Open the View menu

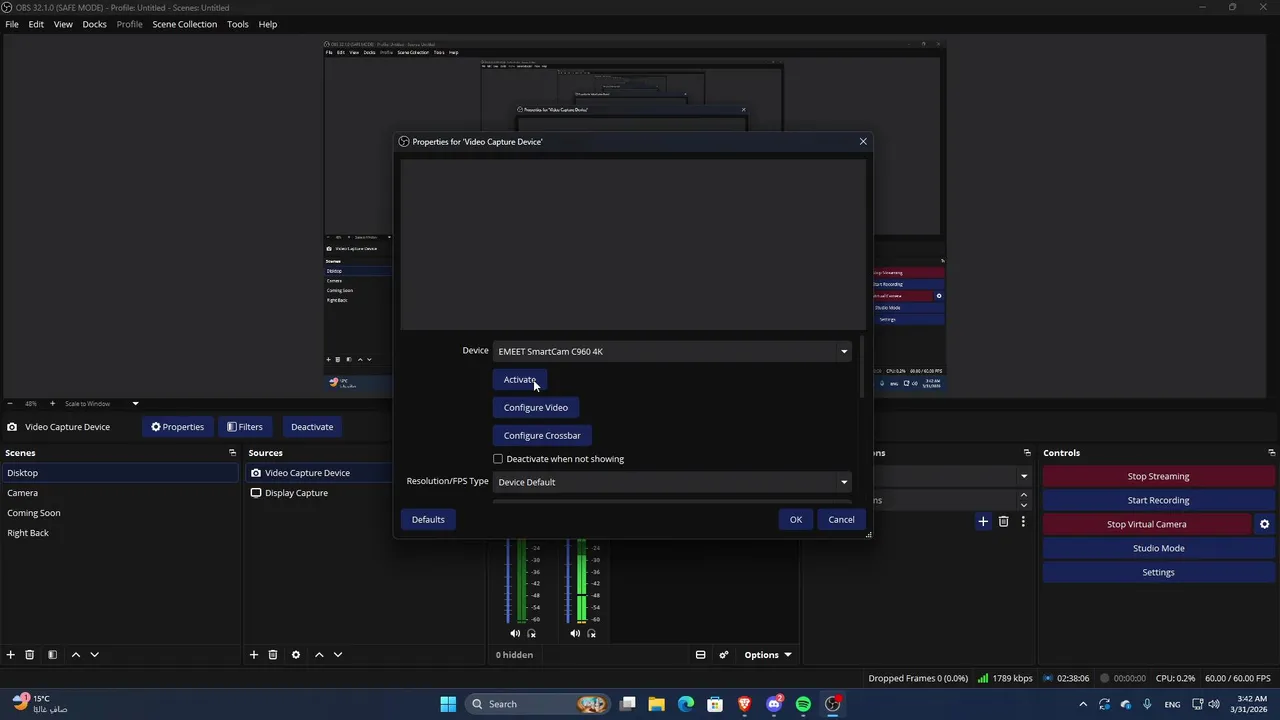(63, 24)
